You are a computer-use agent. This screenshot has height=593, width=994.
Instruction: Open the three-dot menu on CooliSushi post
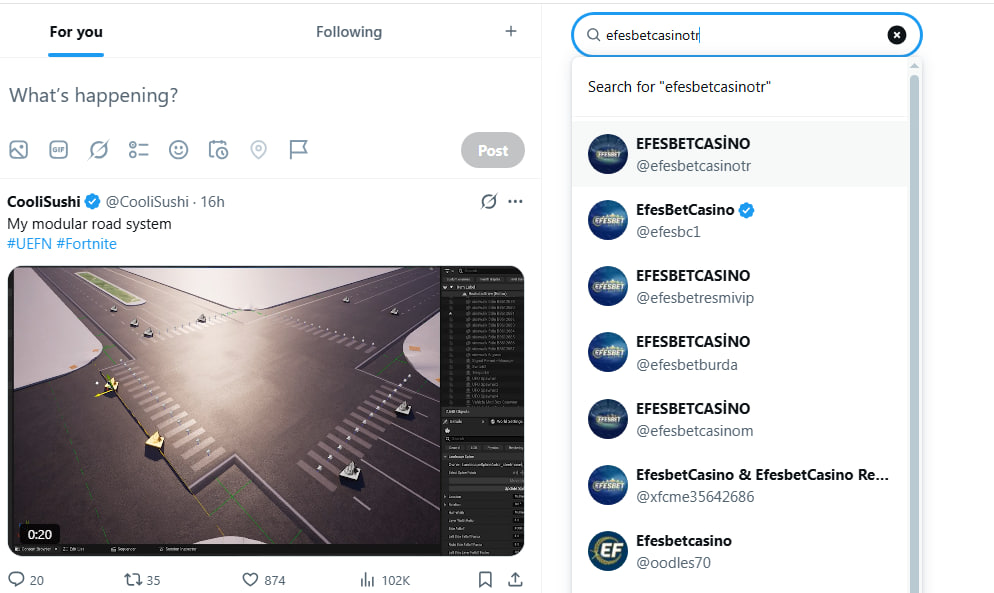pos(515,202)
